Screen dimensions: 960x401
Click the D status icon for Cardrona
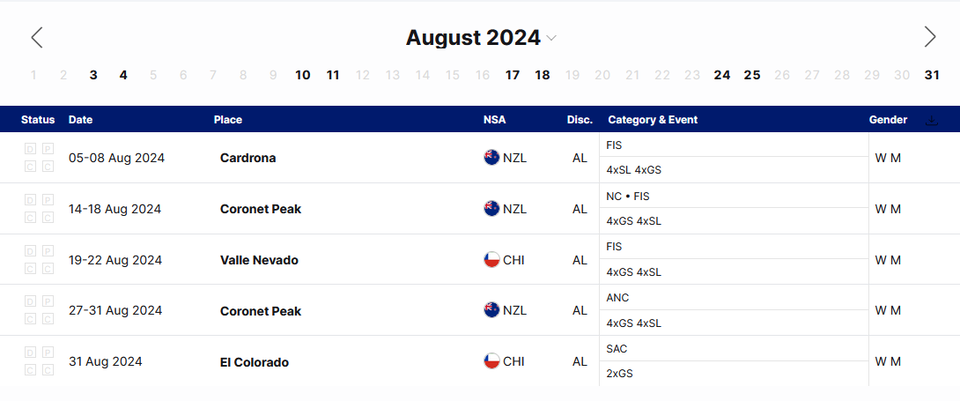point(31,150)
